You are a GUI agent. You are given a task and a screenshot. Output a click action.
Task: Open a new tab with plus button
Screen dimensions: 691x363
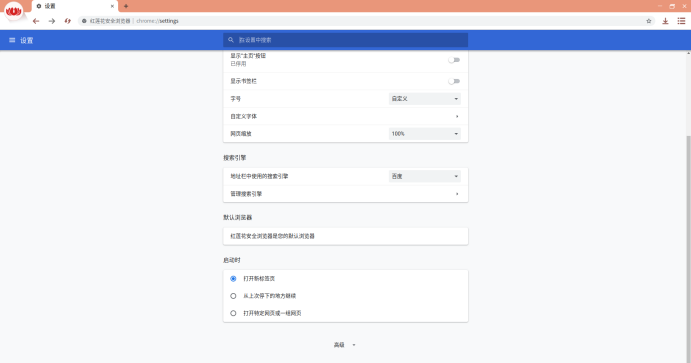tap(126, 6)
